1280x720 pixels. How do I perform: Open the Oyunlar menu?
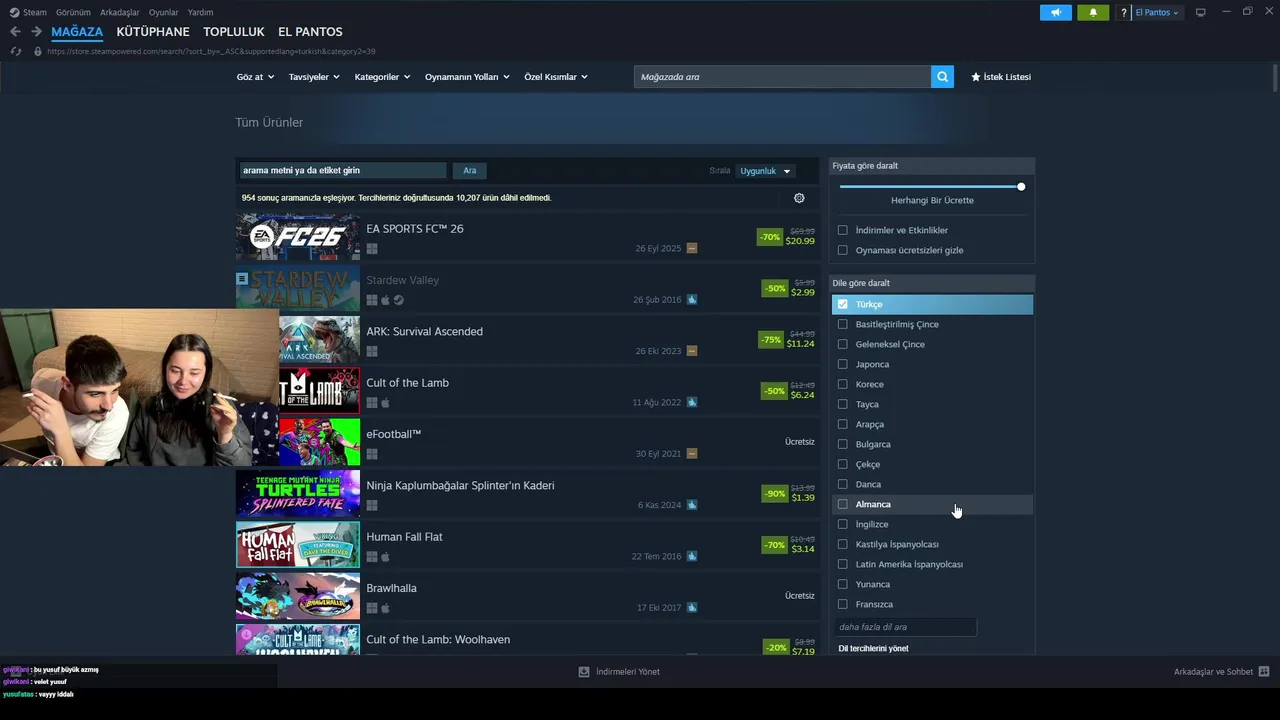click(164, 12)
